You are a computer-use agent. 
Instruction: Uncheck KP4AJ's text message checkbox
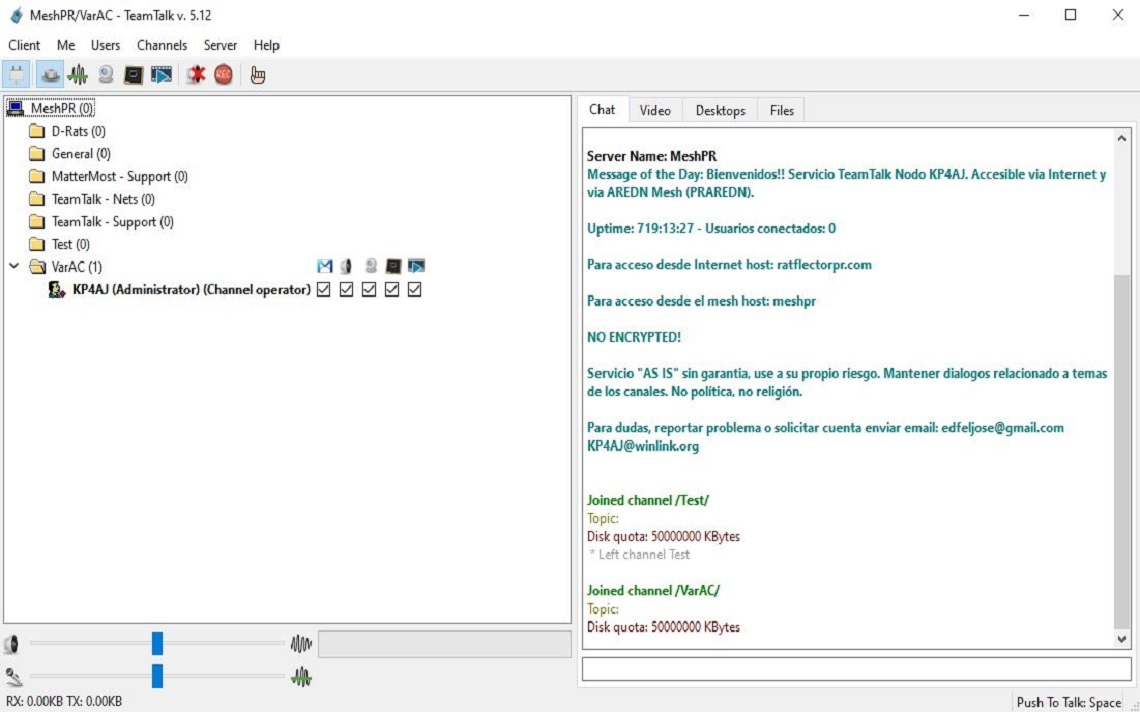click(324, 289)
